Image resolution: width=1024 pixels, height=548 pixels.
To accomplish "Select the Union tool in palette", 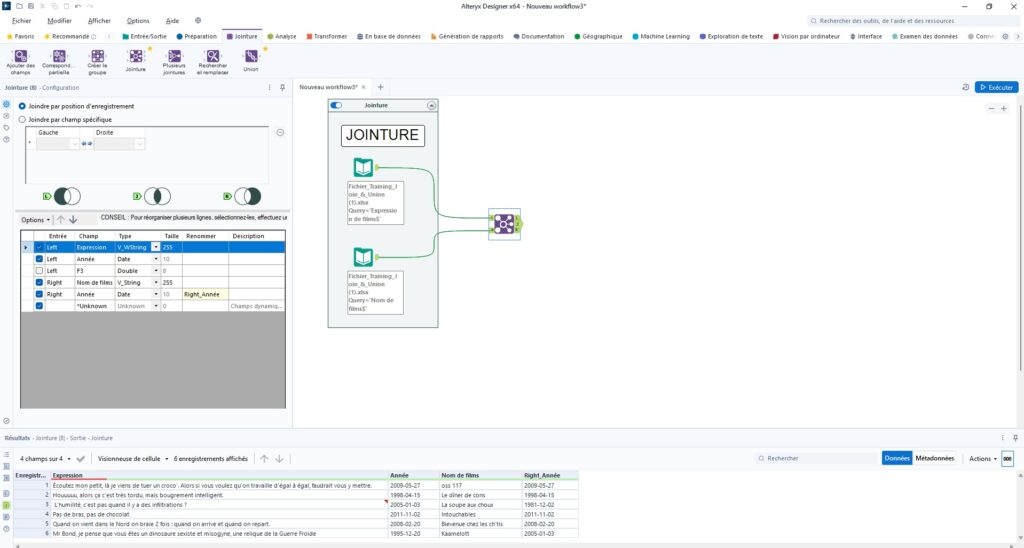I will [x=251, y=60].
